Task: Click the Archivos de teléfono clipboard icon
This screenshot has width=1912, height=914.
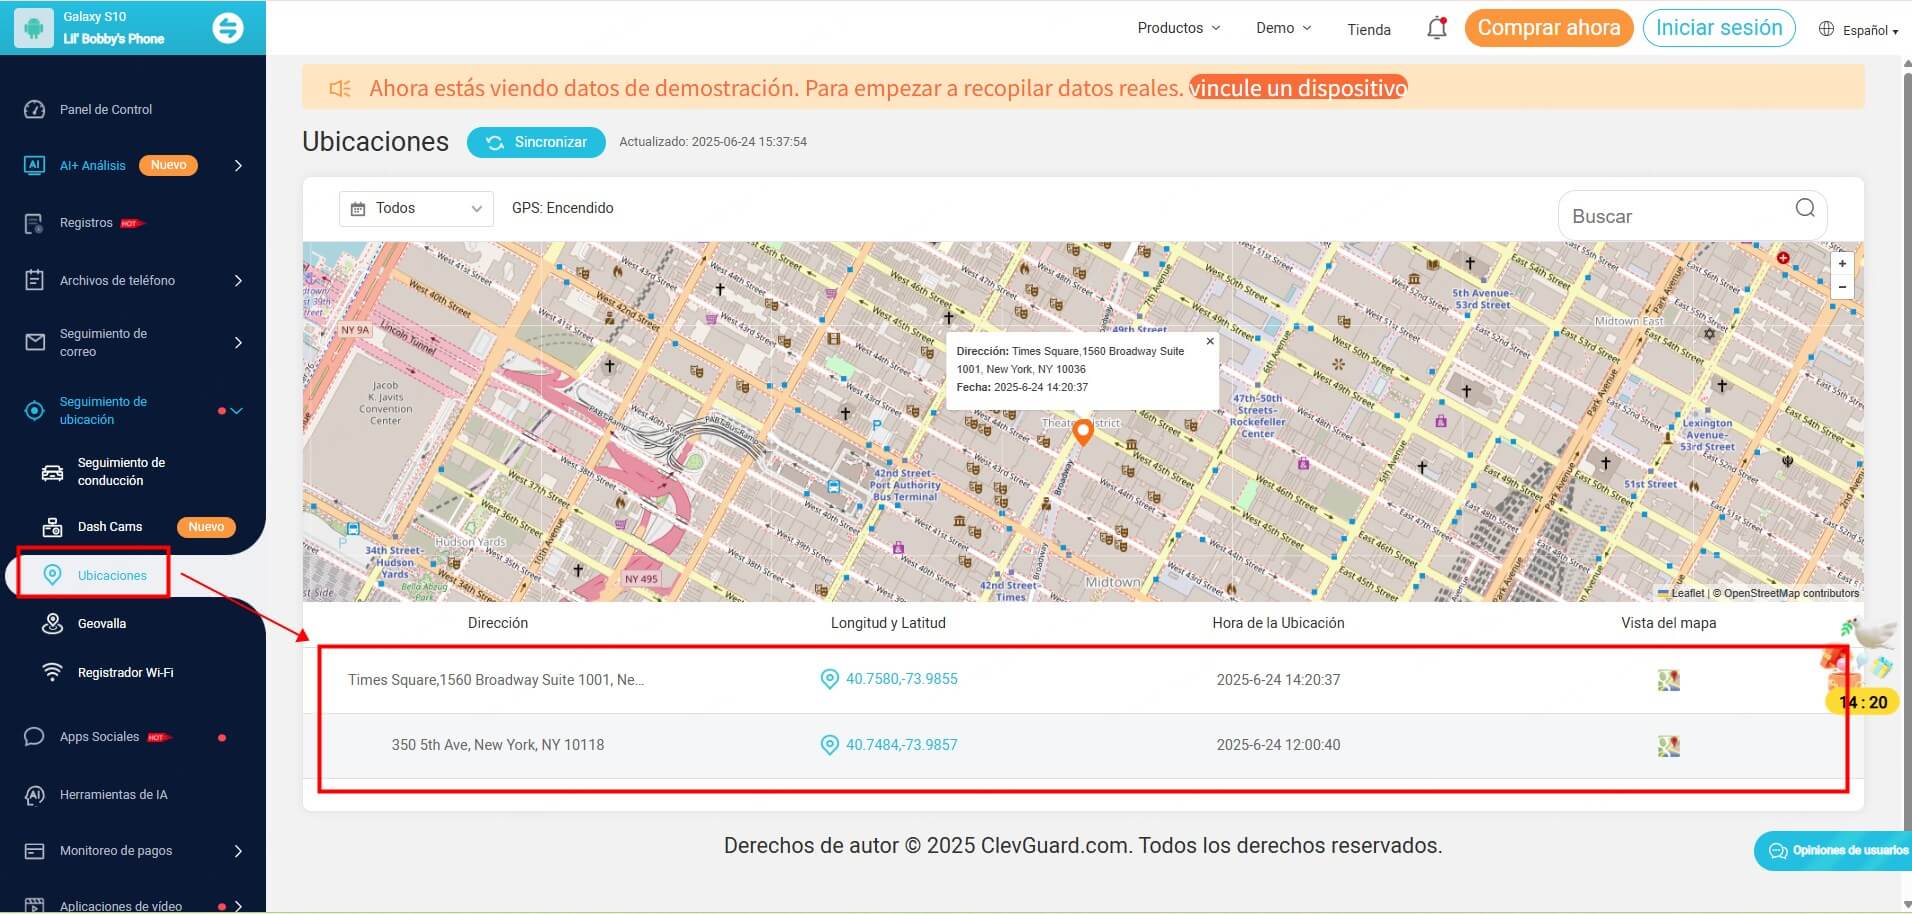Action: coord(34,280)
